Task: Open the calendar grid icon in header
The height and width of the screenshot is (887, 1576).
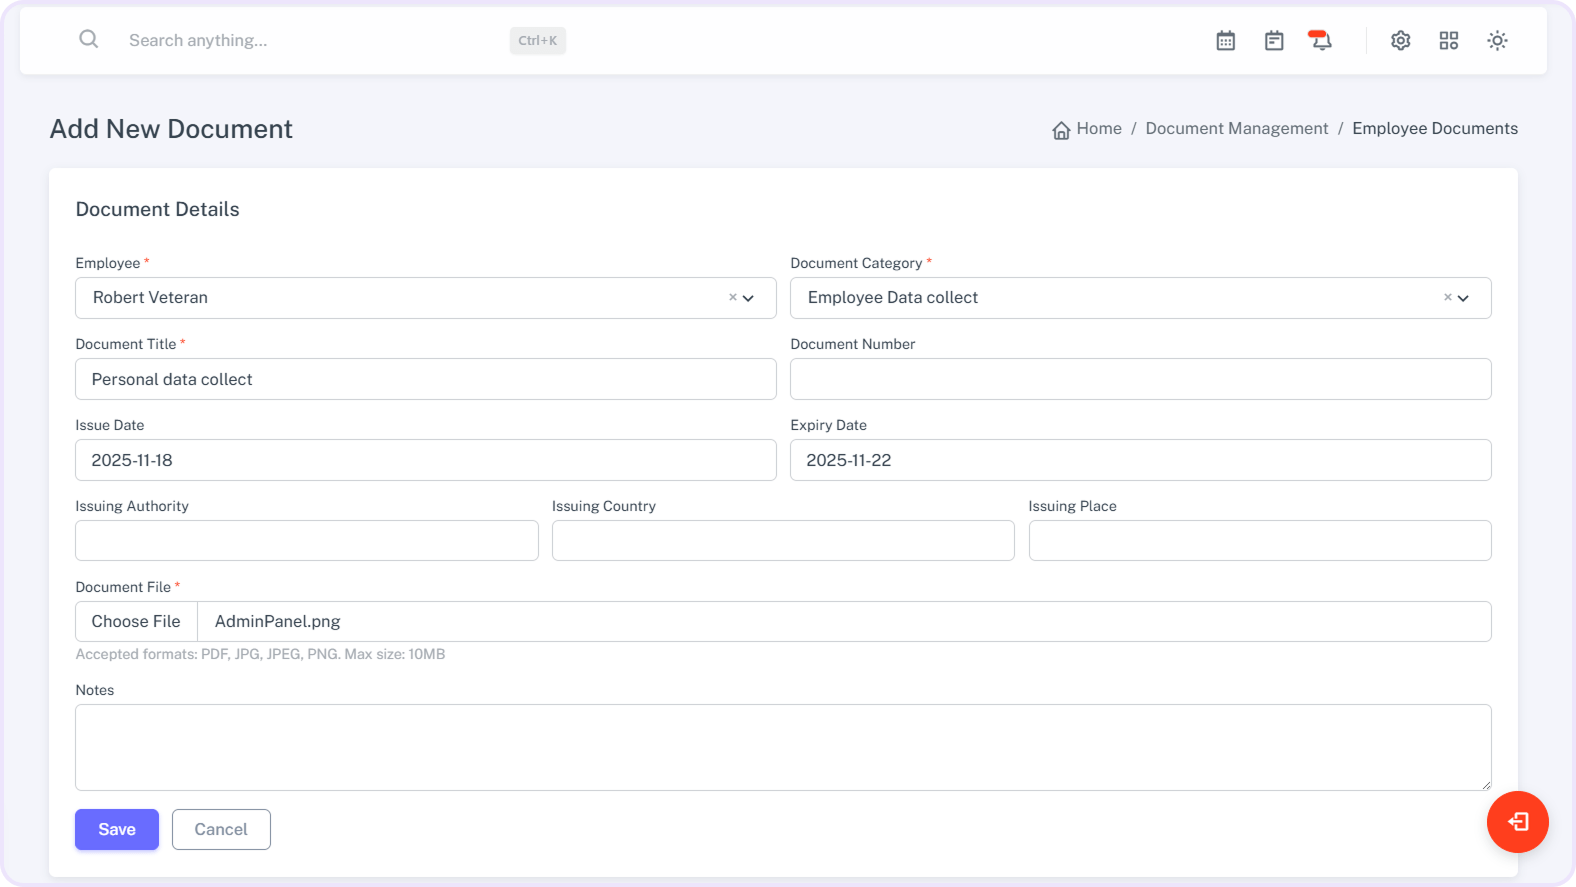Action: click(x=1225, y=41)
